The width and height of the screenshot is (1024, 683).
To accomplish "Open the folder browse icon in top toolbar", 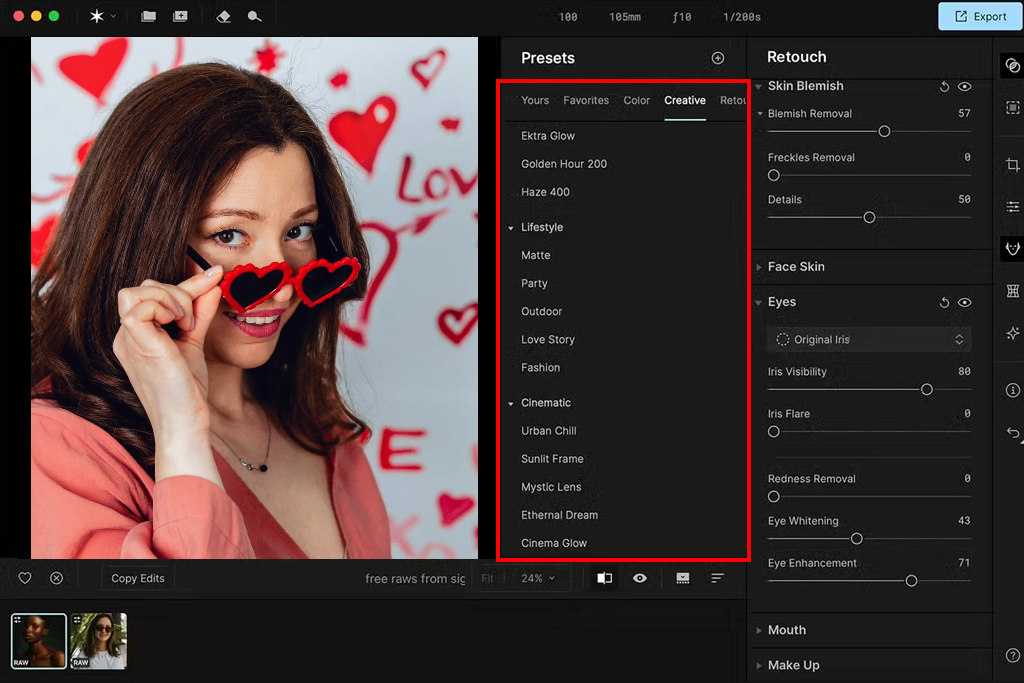I will click(x=149, y=16).
